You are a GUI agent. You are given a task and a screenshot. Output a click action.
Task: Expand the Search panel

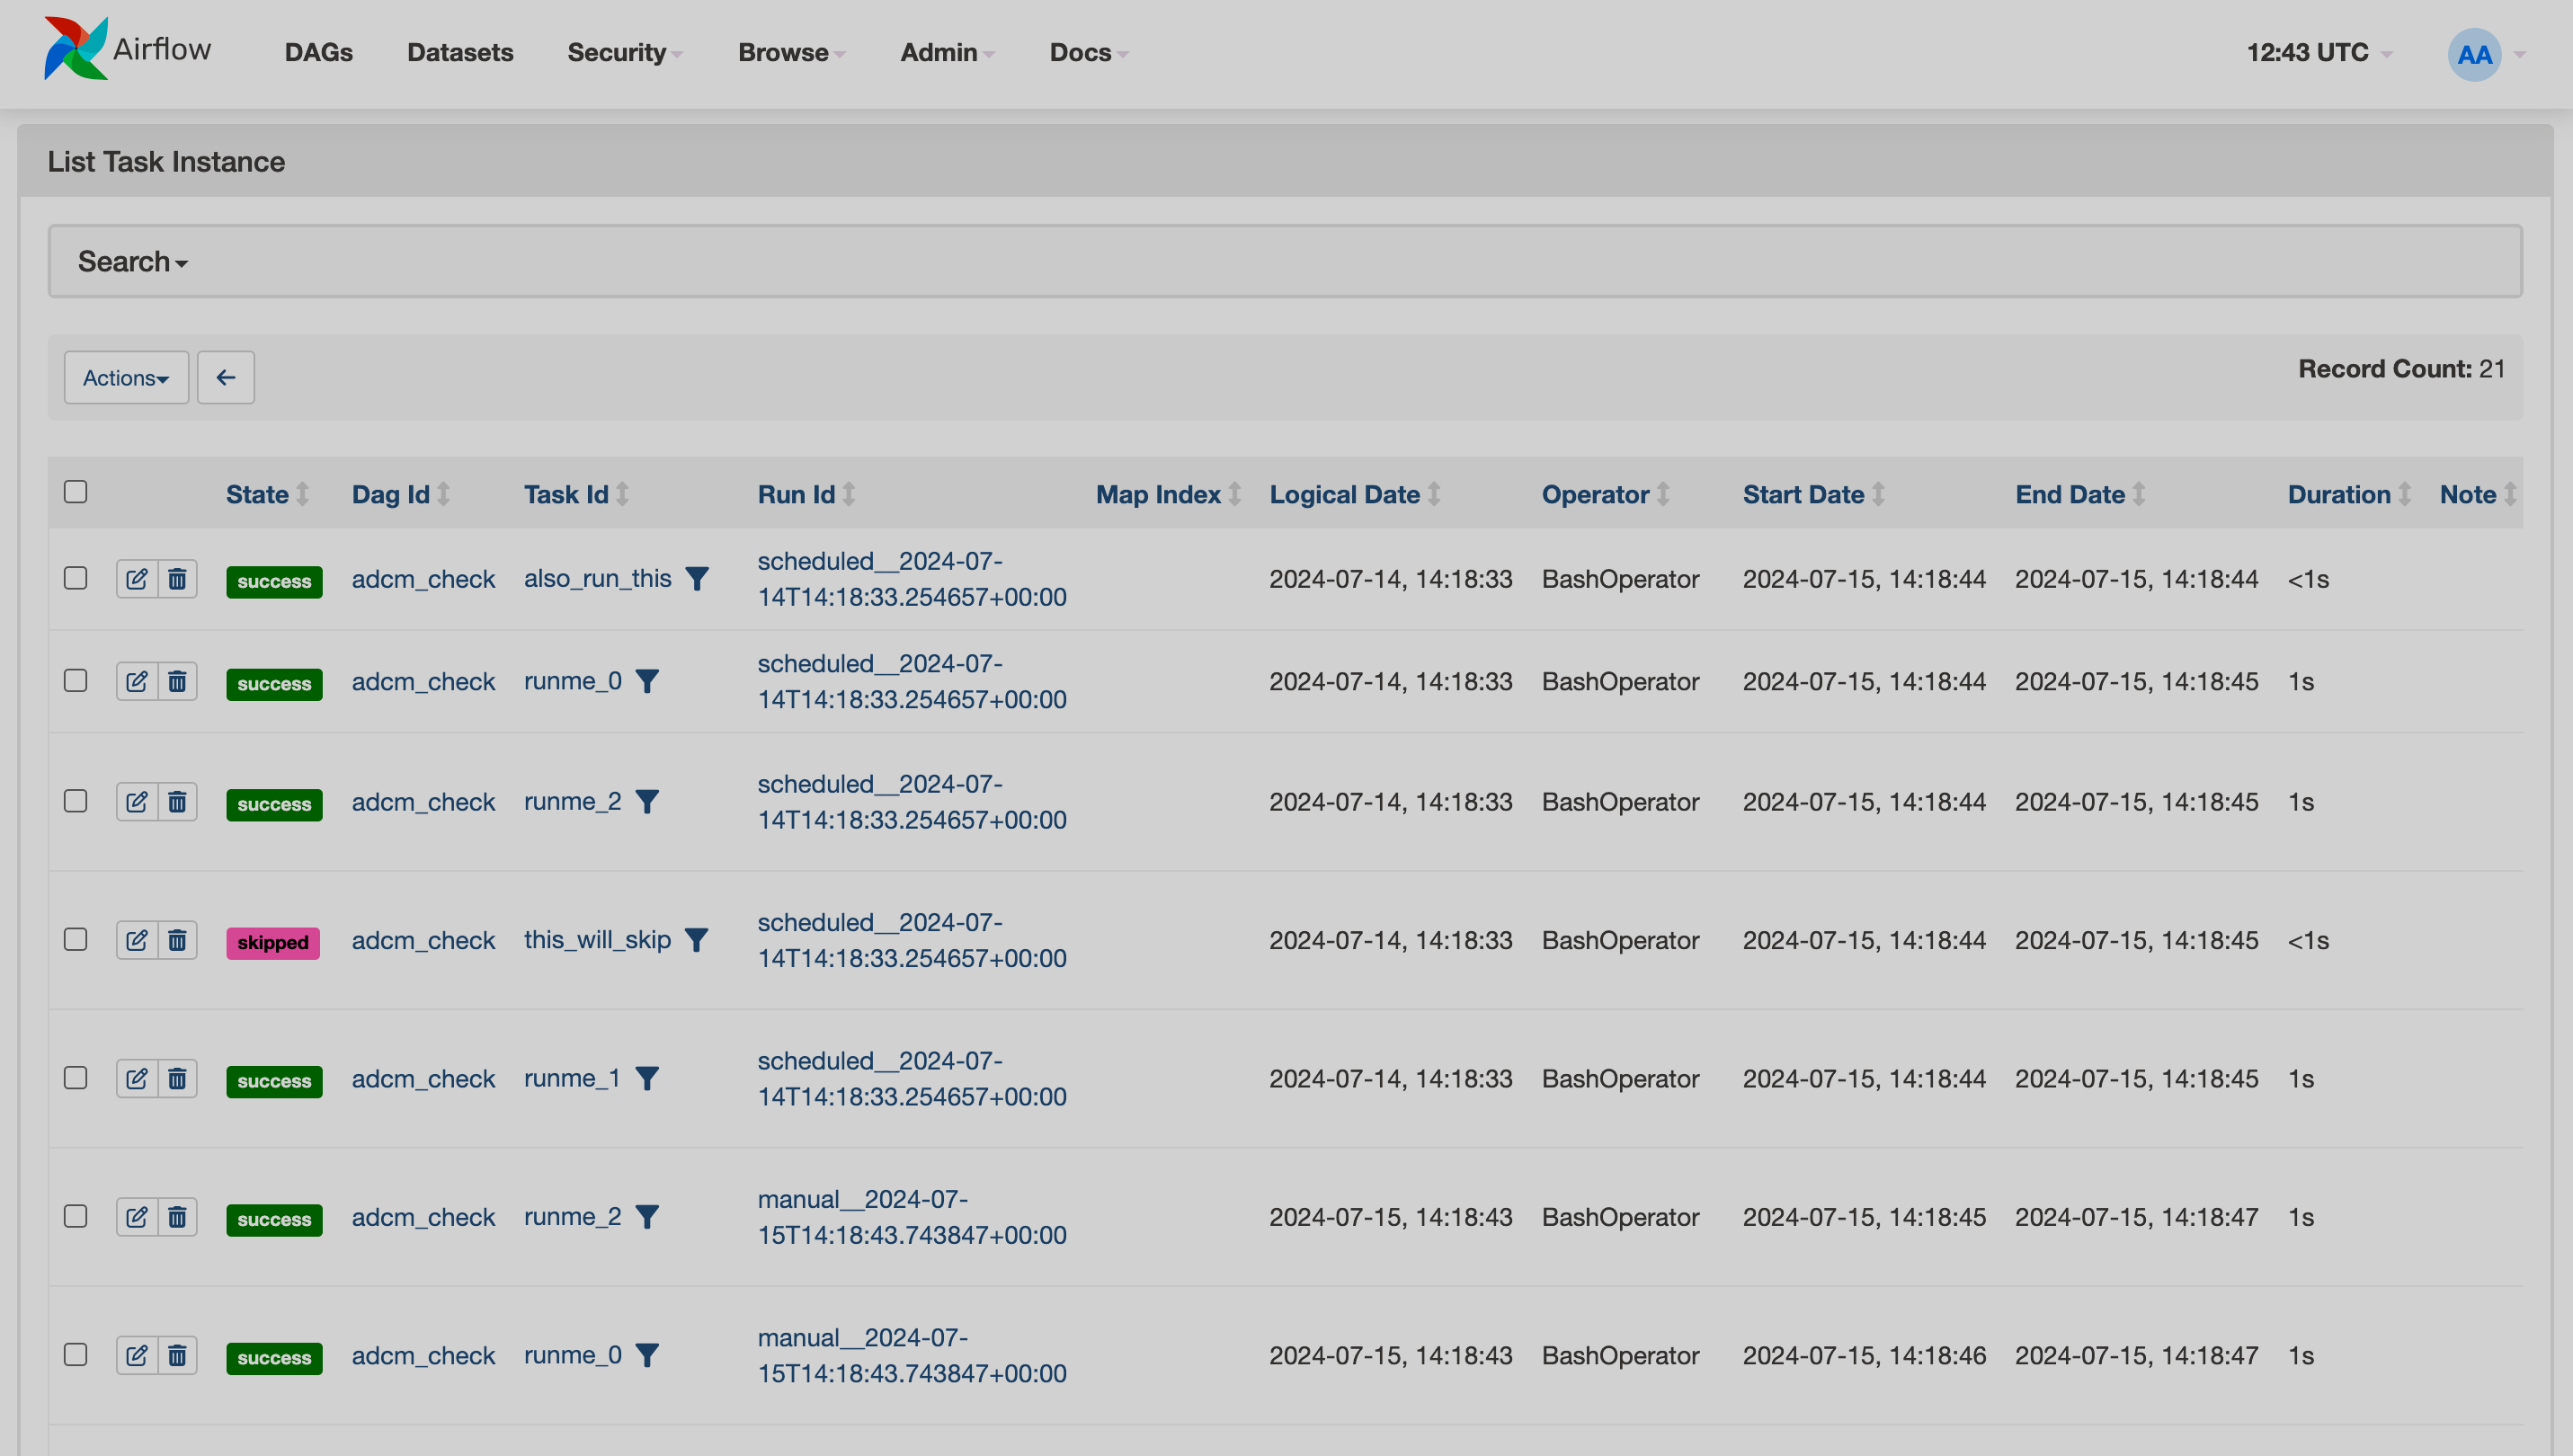click(x=132, y=261)
